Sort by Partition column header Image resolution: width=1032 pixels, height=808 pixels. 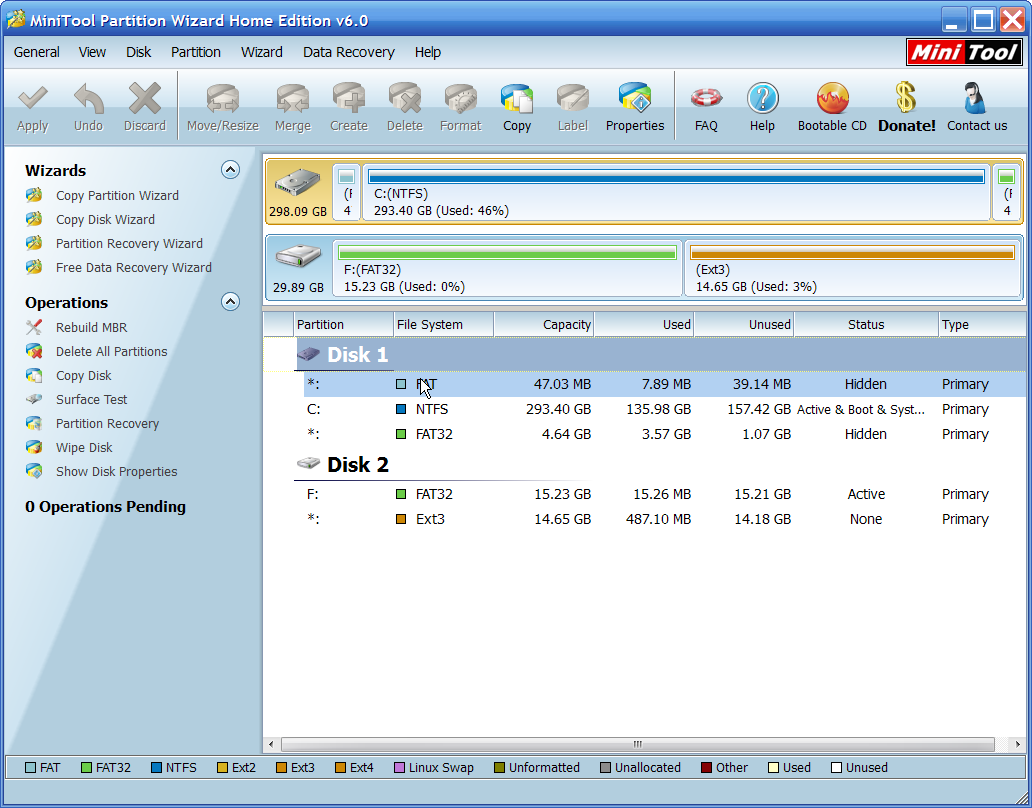point(344,324)
